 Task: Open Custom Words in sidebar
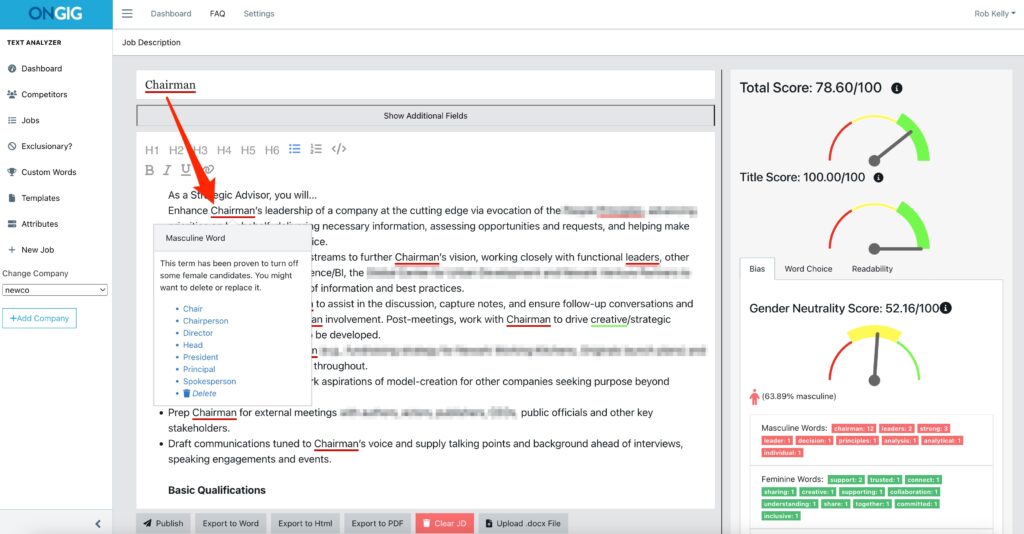42,172
